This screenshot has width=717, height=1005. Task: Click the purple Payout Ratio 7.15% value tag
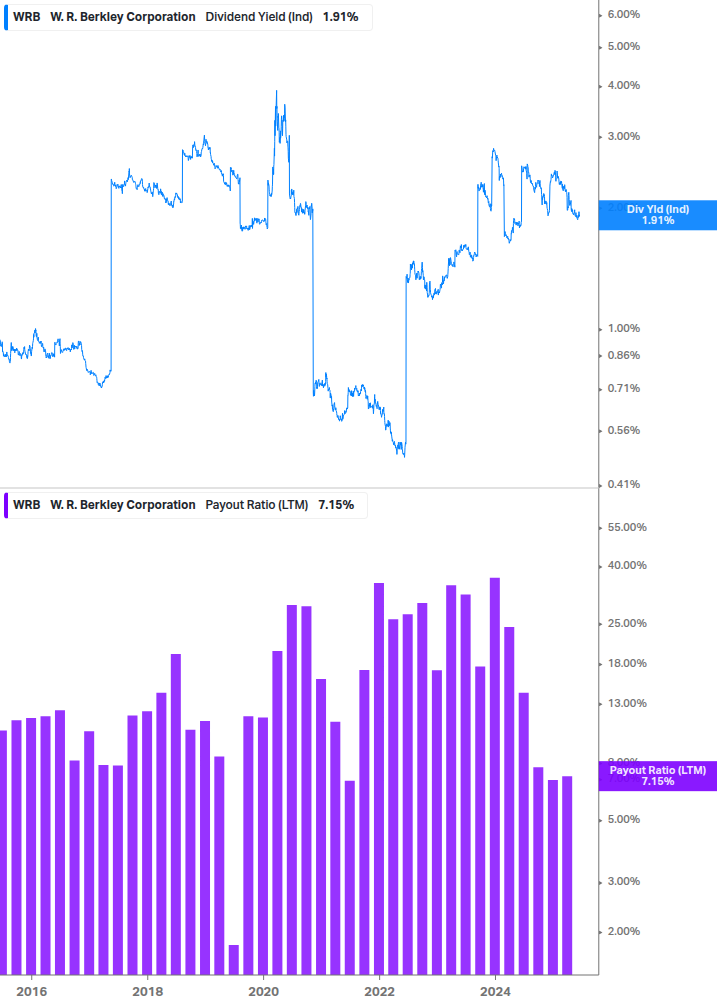(657, 776)
